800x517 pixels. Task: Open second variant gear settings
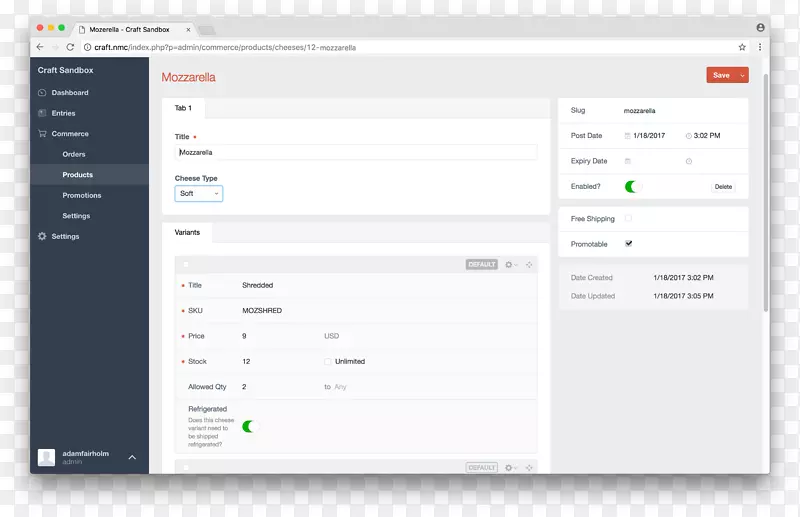(511, 467)
